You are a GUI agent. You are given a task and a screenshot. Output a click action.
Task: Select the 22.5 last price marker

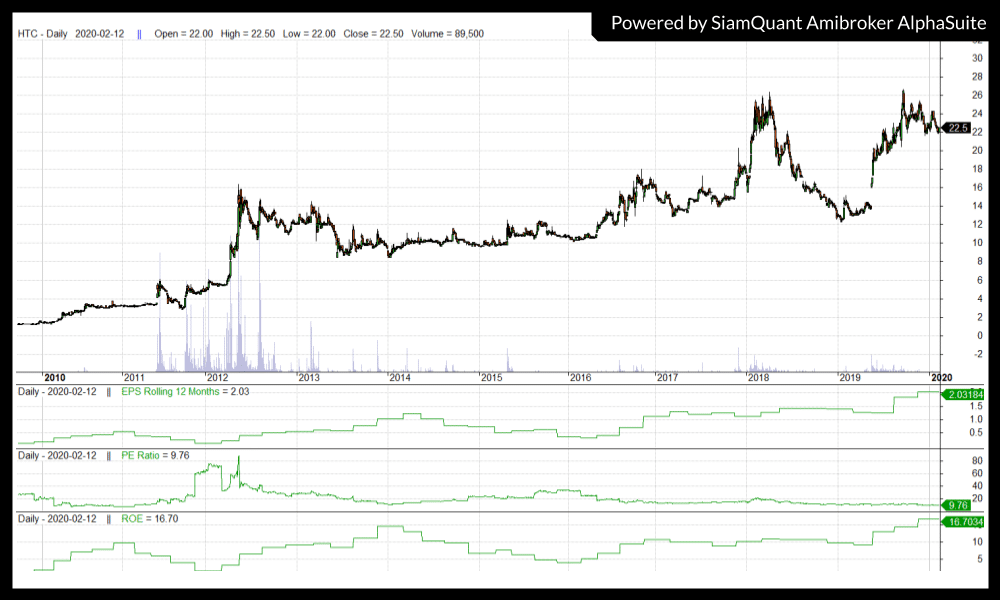[956, 128]
